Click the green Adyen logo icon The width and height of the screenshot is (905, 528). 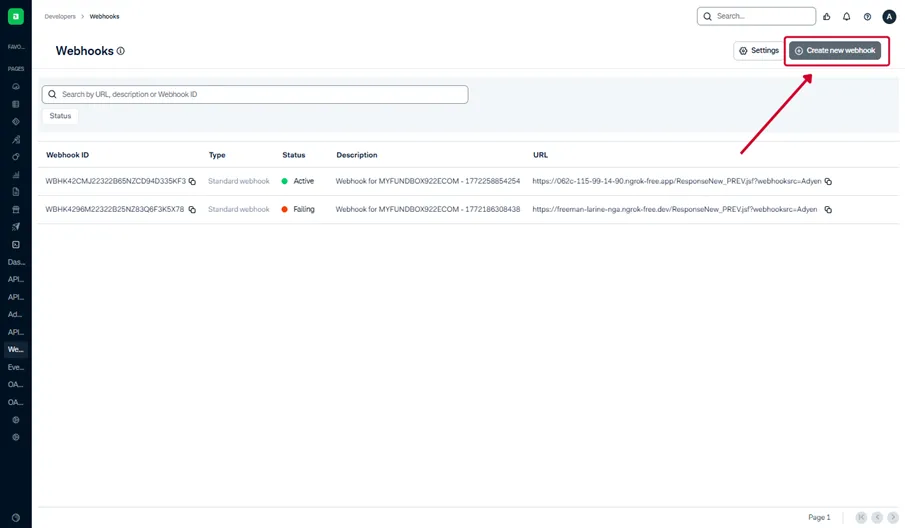[16, 16]
